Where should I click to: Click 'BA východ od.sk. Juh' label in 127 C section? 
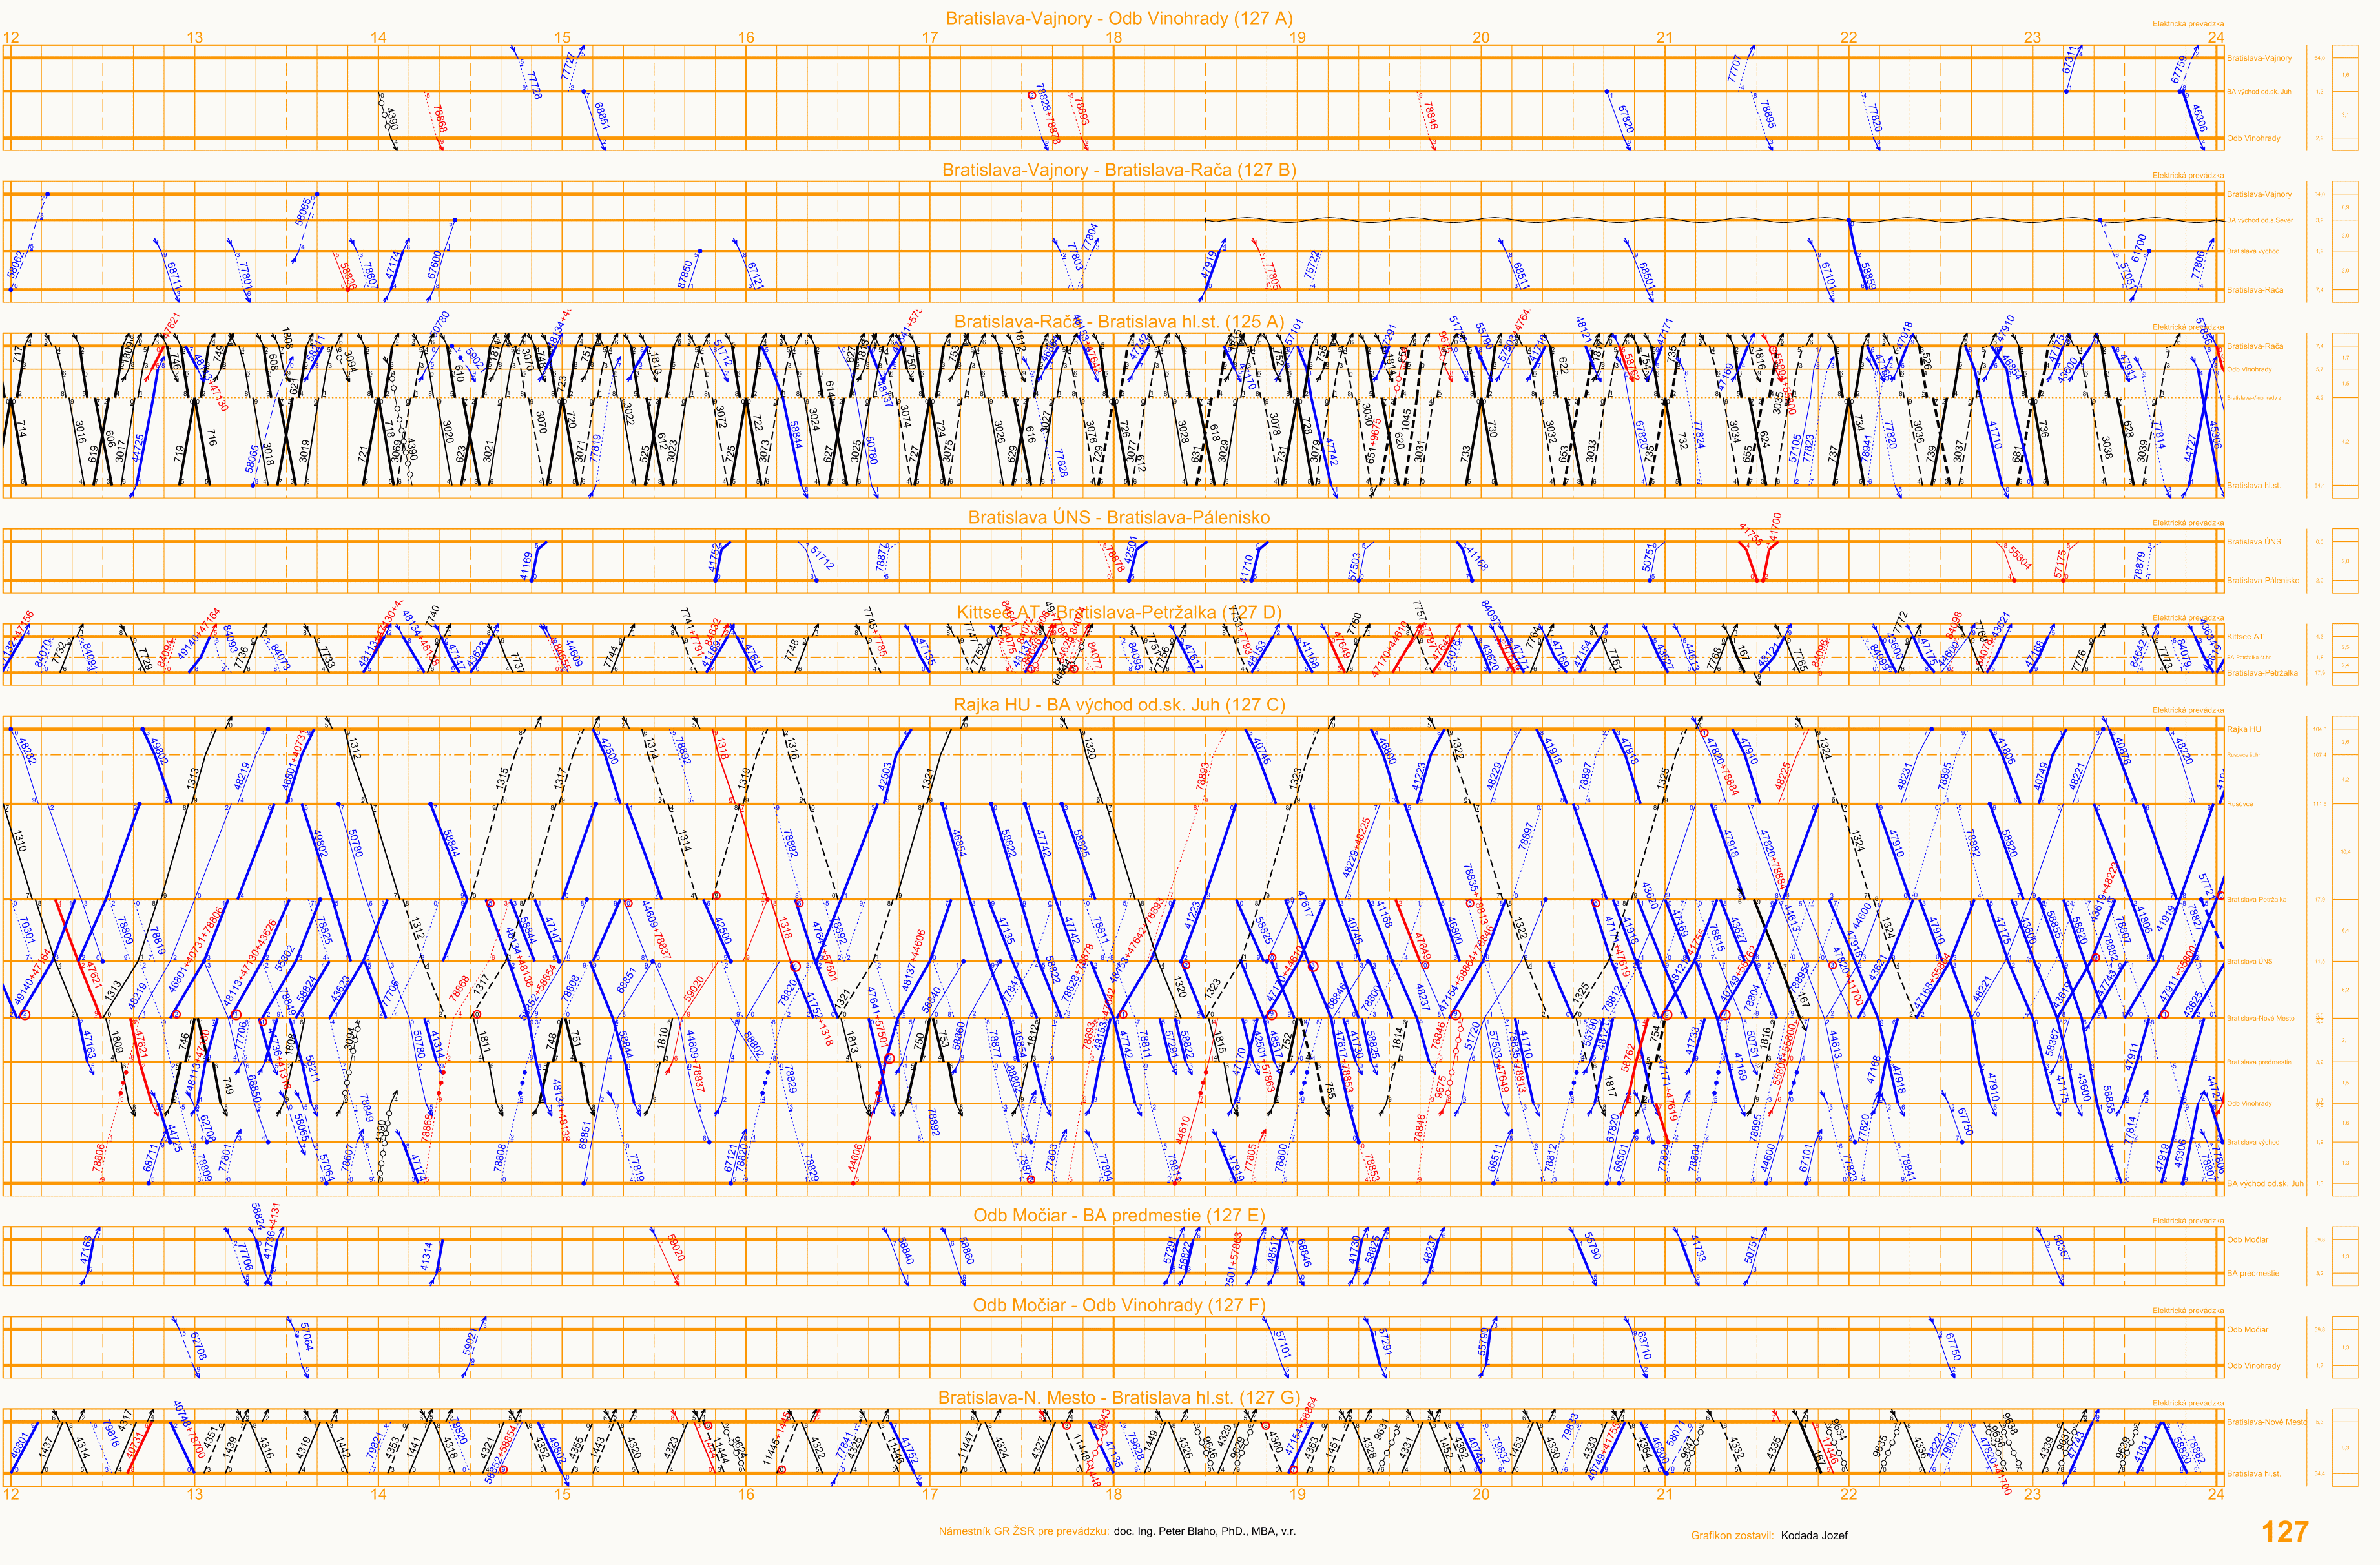(x=2265, y=1183)
